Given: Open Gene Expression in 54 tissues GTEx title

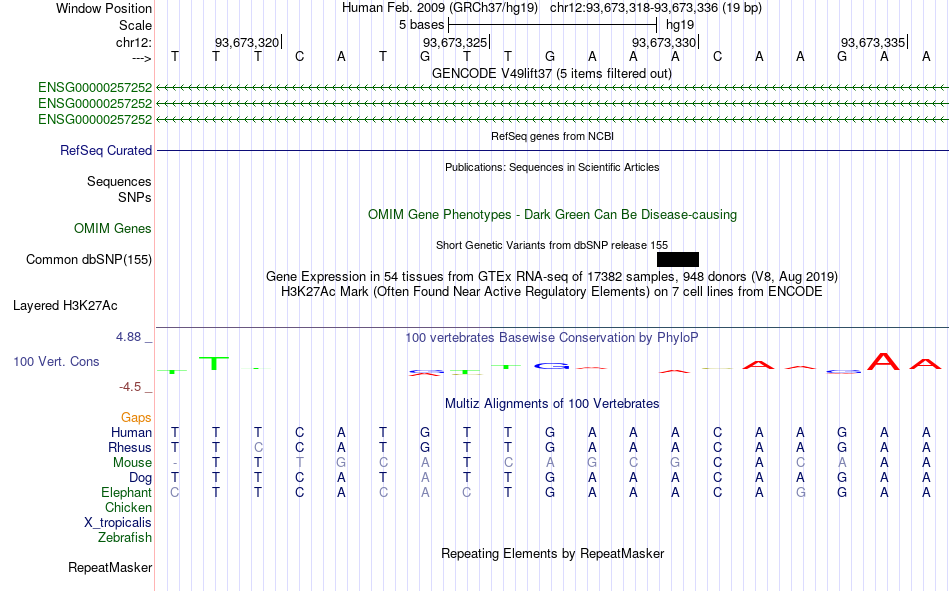Looking at the screenshot, I should coord(552,276).
